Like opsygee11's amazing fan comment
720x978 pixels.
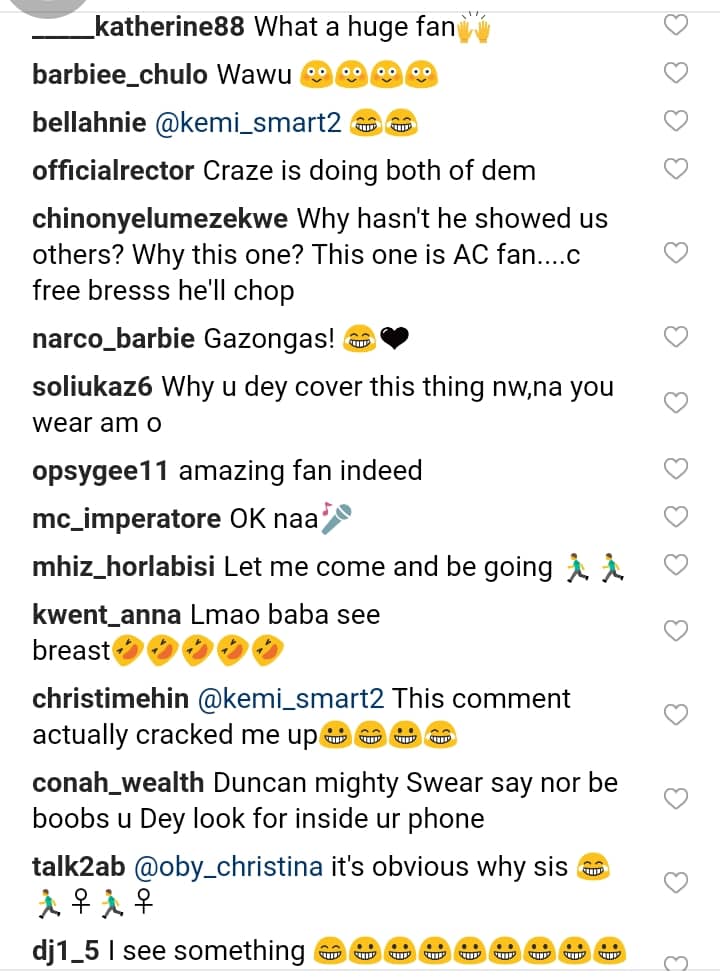point(677,469)
